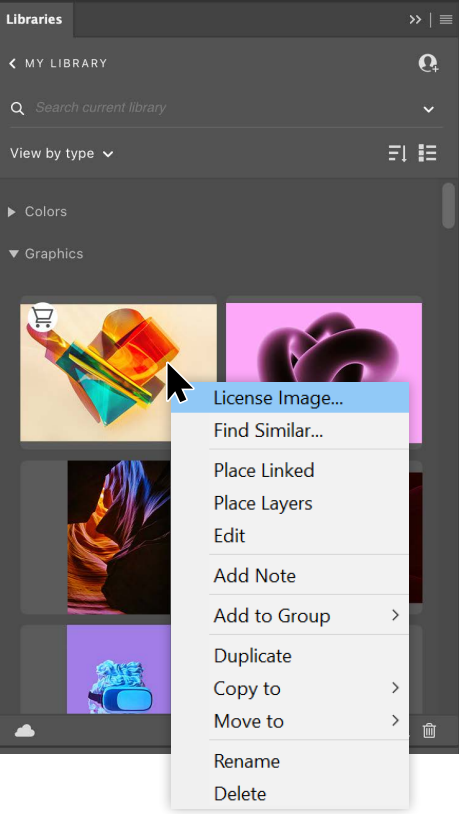The width and height of the screenshot is (459, 814).
Task: Collapse the panel with double-arrow icon
Action: (415, 20)
